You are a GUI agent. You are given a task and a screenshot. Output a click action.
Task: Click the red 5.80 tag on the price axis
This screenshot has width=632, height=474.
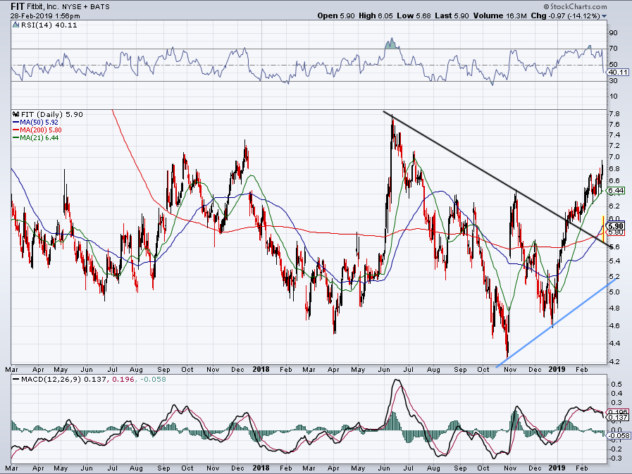click(616, 233)
